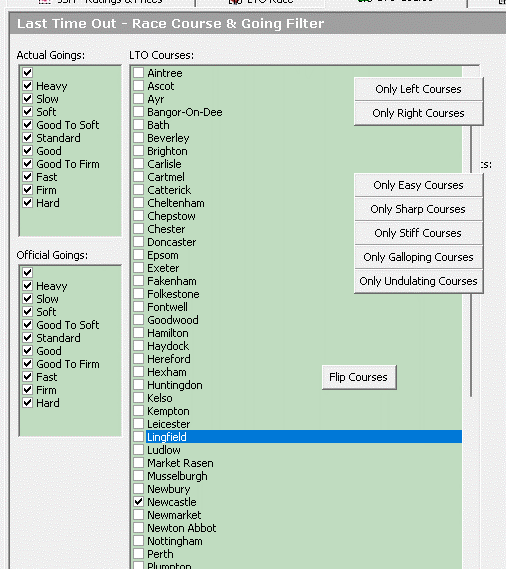Check the highlighted Lingfield course
The width and height of the screenshot is (506, 569).
click(x=138, y=437)
